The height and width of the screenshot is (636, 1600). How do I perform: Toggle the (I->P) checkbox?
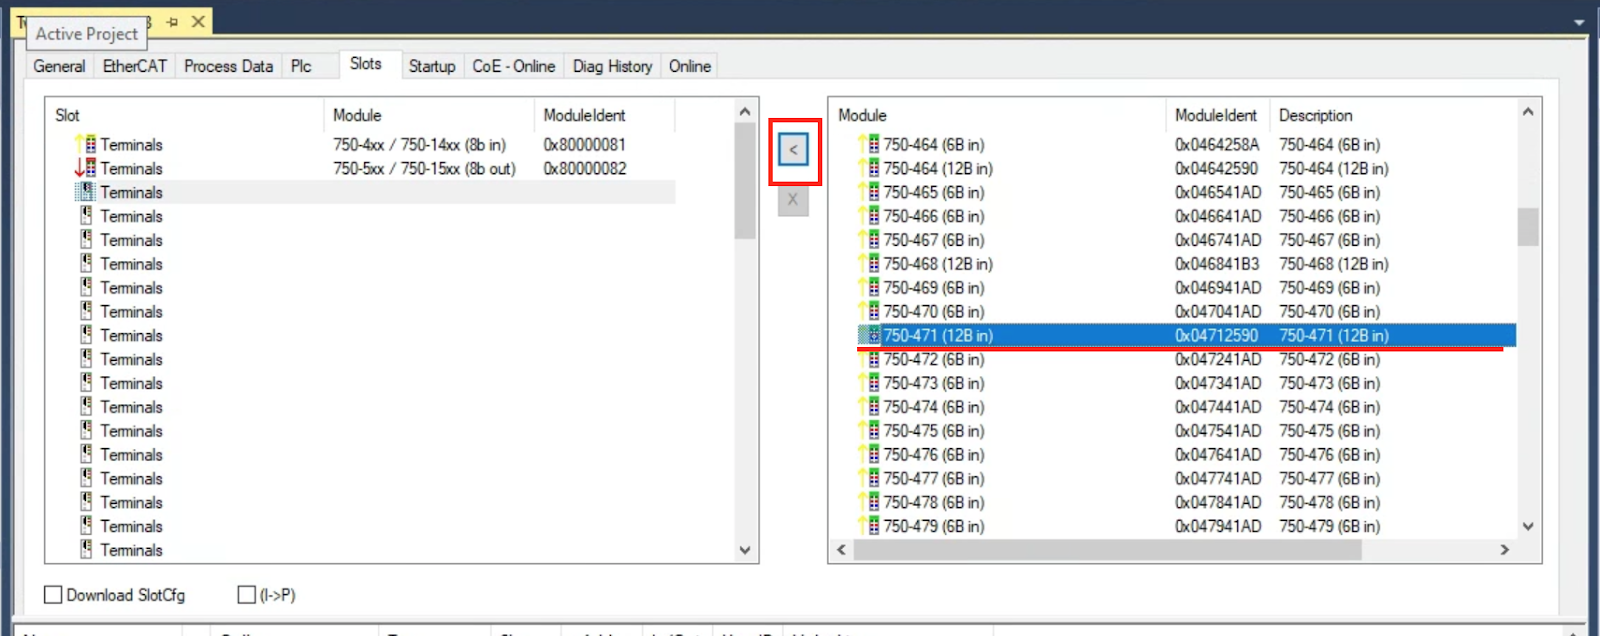click(246, 595)
